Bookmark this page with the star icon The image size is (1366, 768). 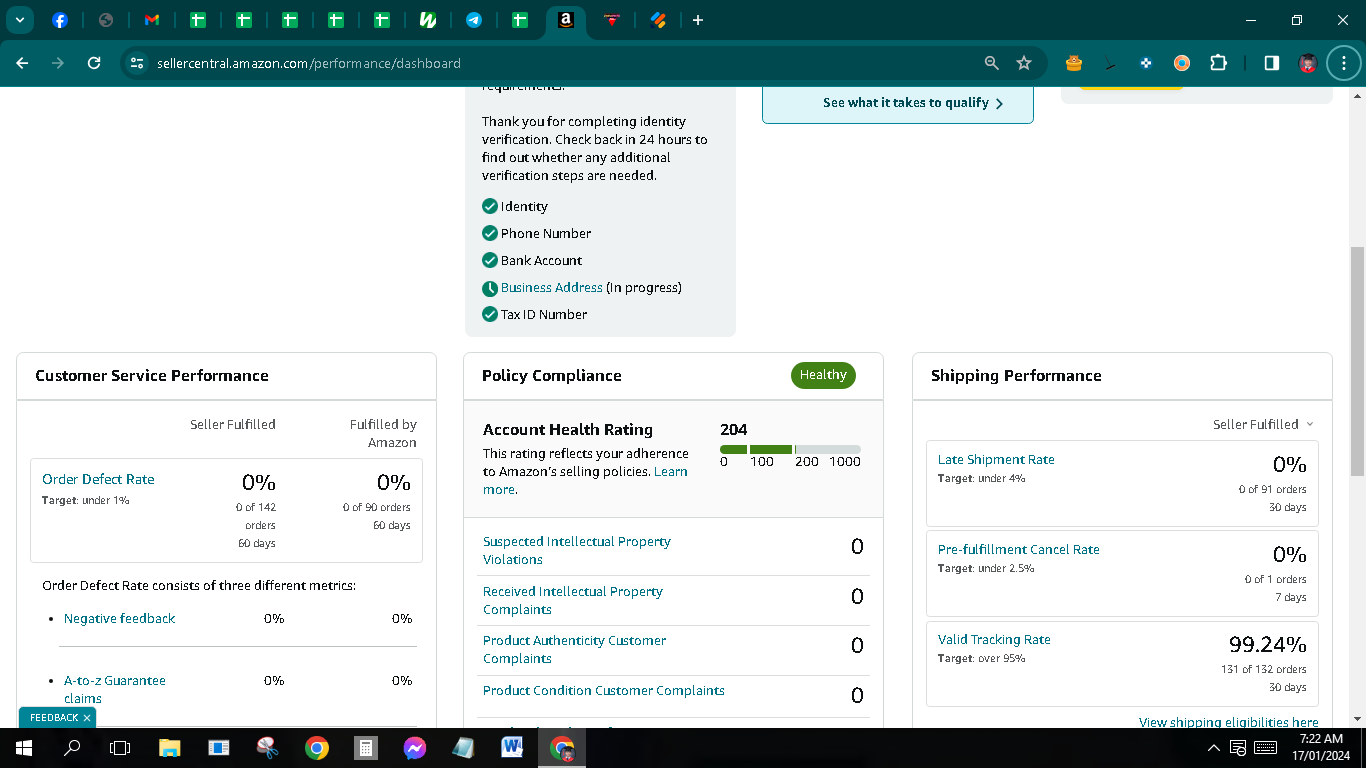click(x=1024, y=63)
